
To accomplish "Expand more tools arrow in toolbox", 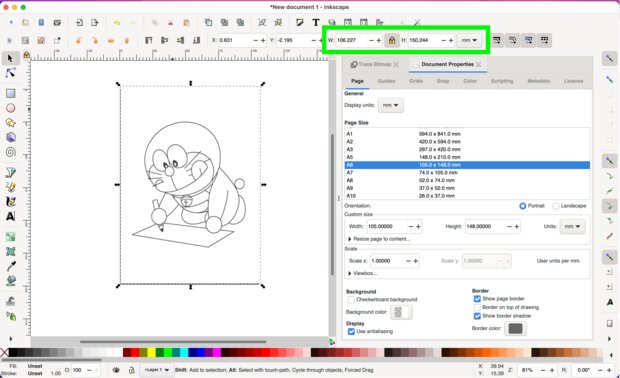I will (x=10, y=339).
